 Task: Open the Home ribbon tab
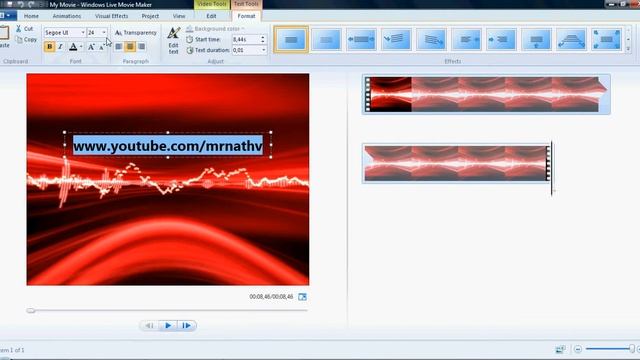31,16
